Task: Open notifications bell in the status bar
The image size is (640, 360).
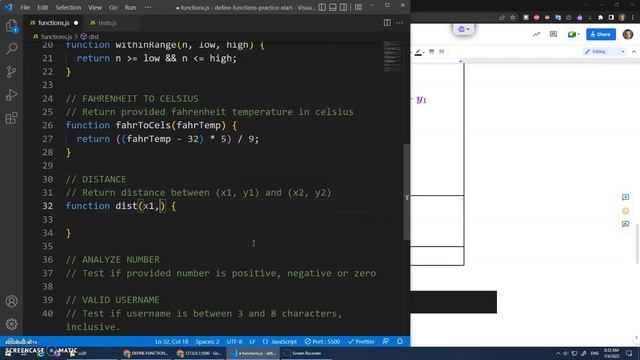Action: [400, 342]
